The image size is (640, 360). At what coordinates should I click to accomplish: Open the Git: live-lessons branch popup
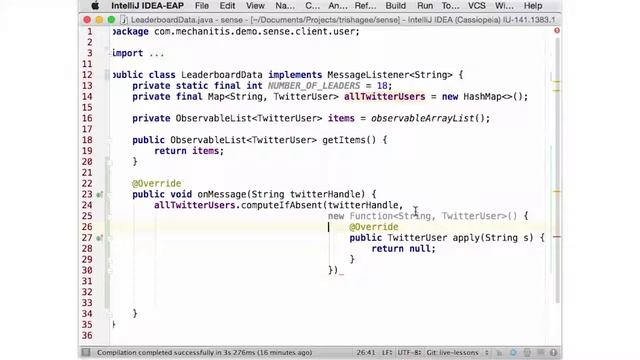click(x=457, y=352)
